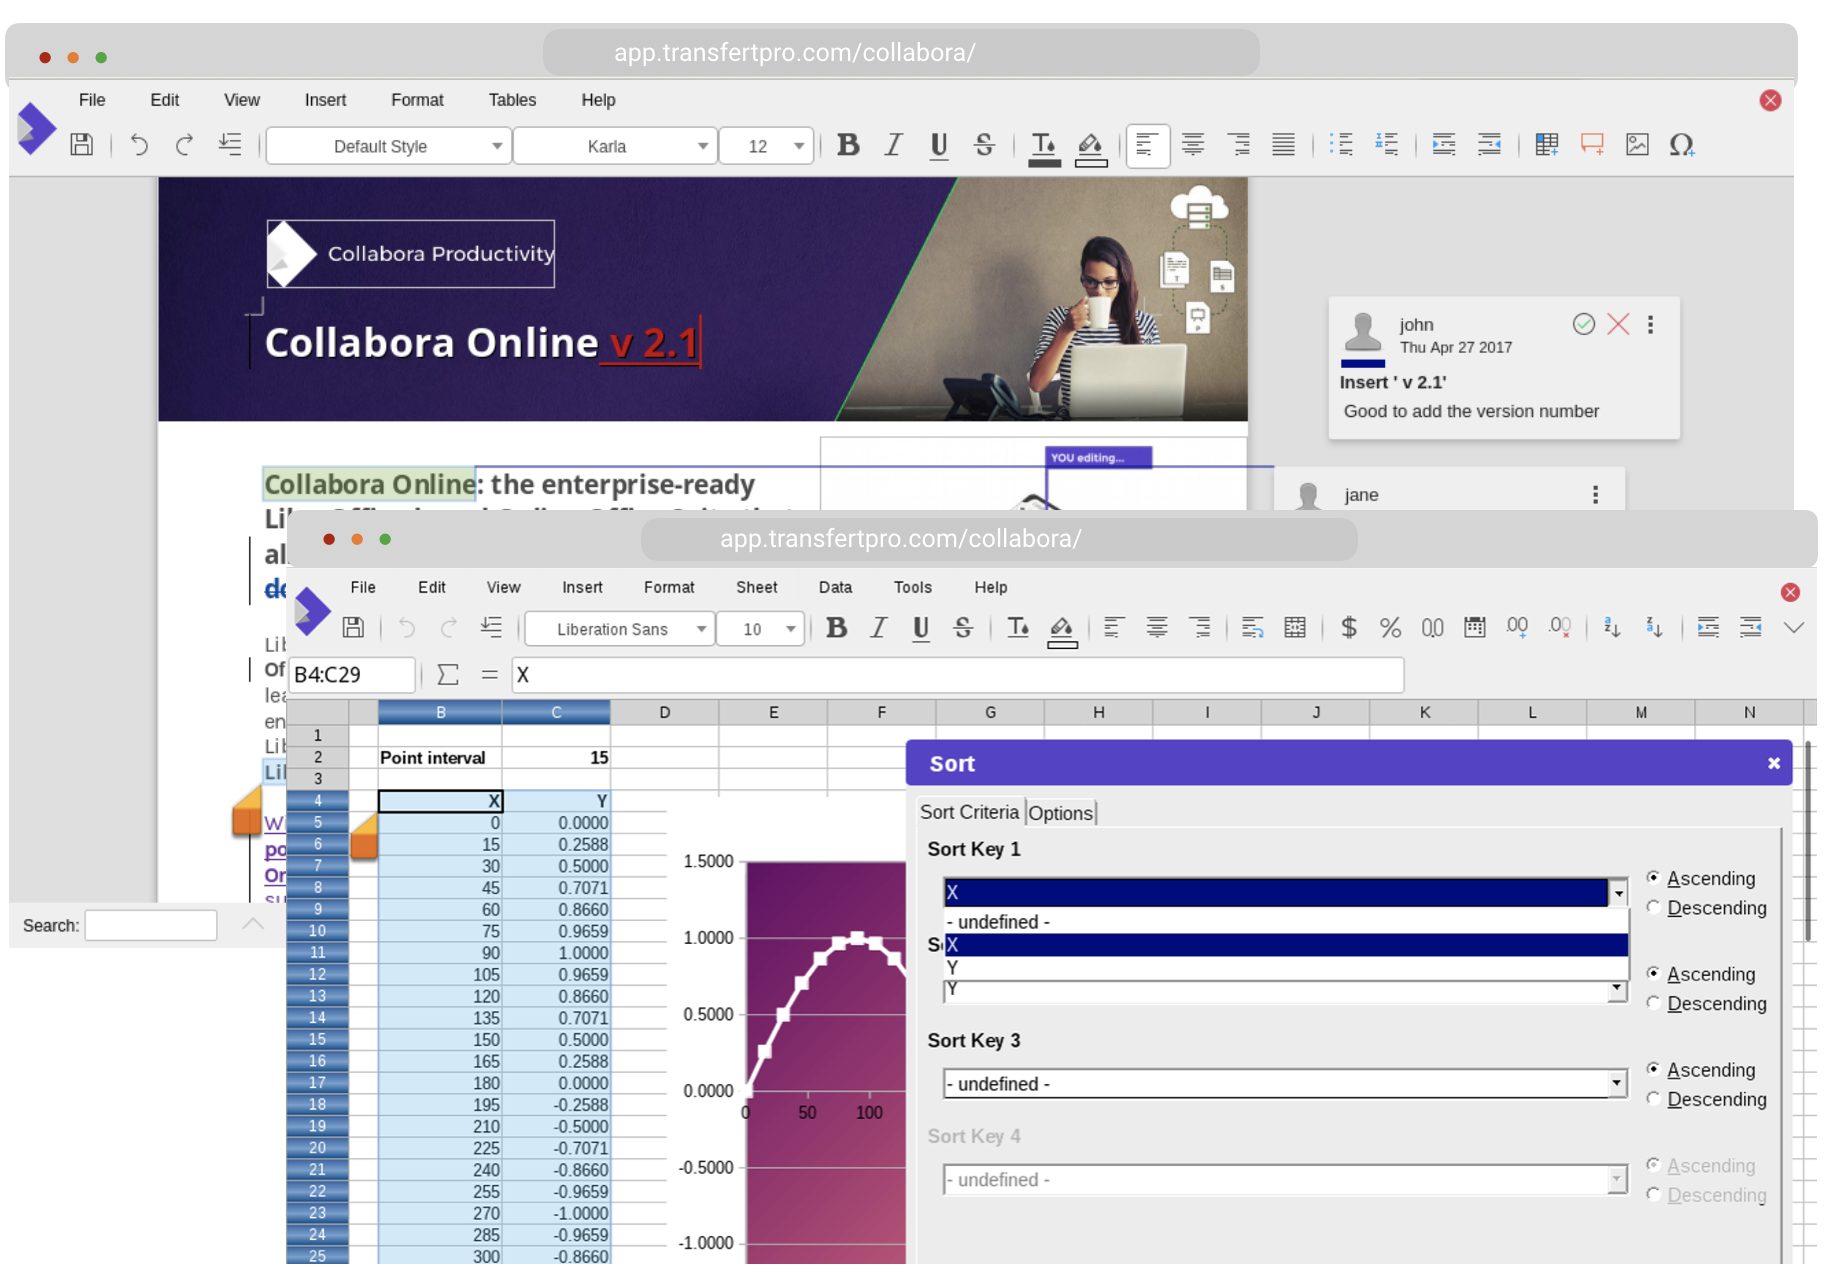
Task: Select Ascending for Sort Key 1
Action: coord(1653,878)
